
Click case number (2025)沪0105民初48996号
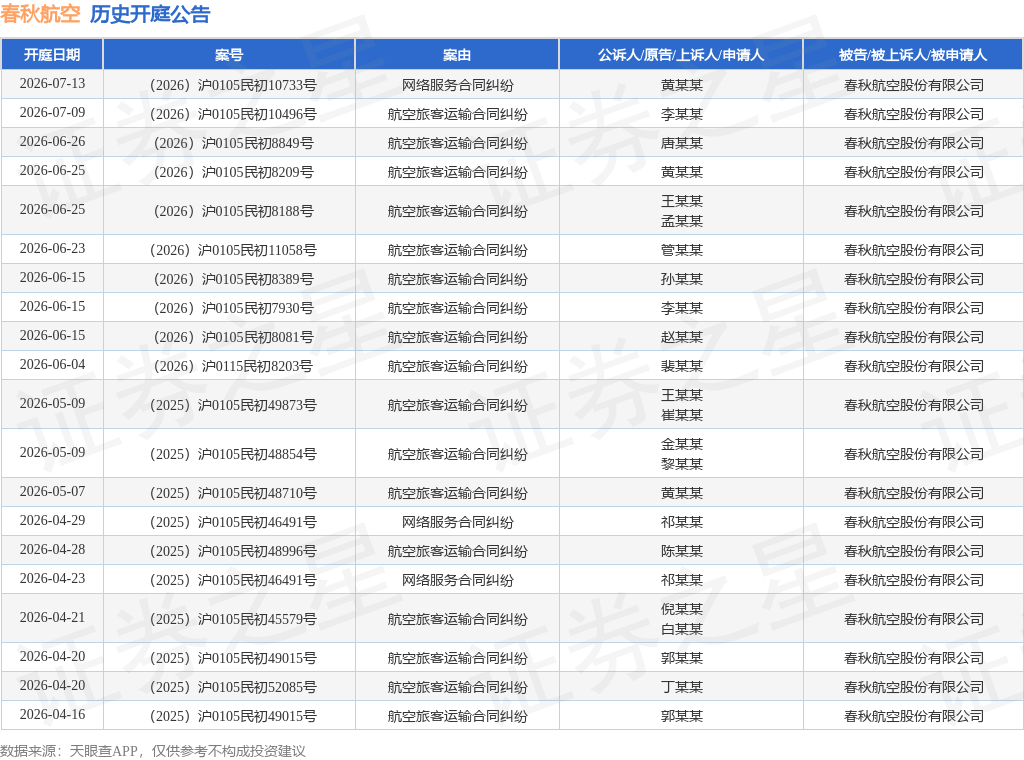click(x=233, y=552)
